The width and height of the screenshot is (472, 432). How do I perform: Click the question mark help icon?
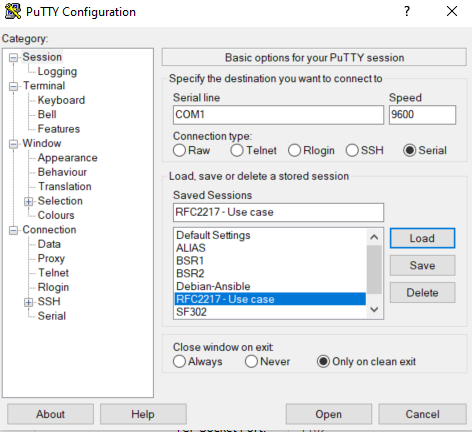pos(407,12)
